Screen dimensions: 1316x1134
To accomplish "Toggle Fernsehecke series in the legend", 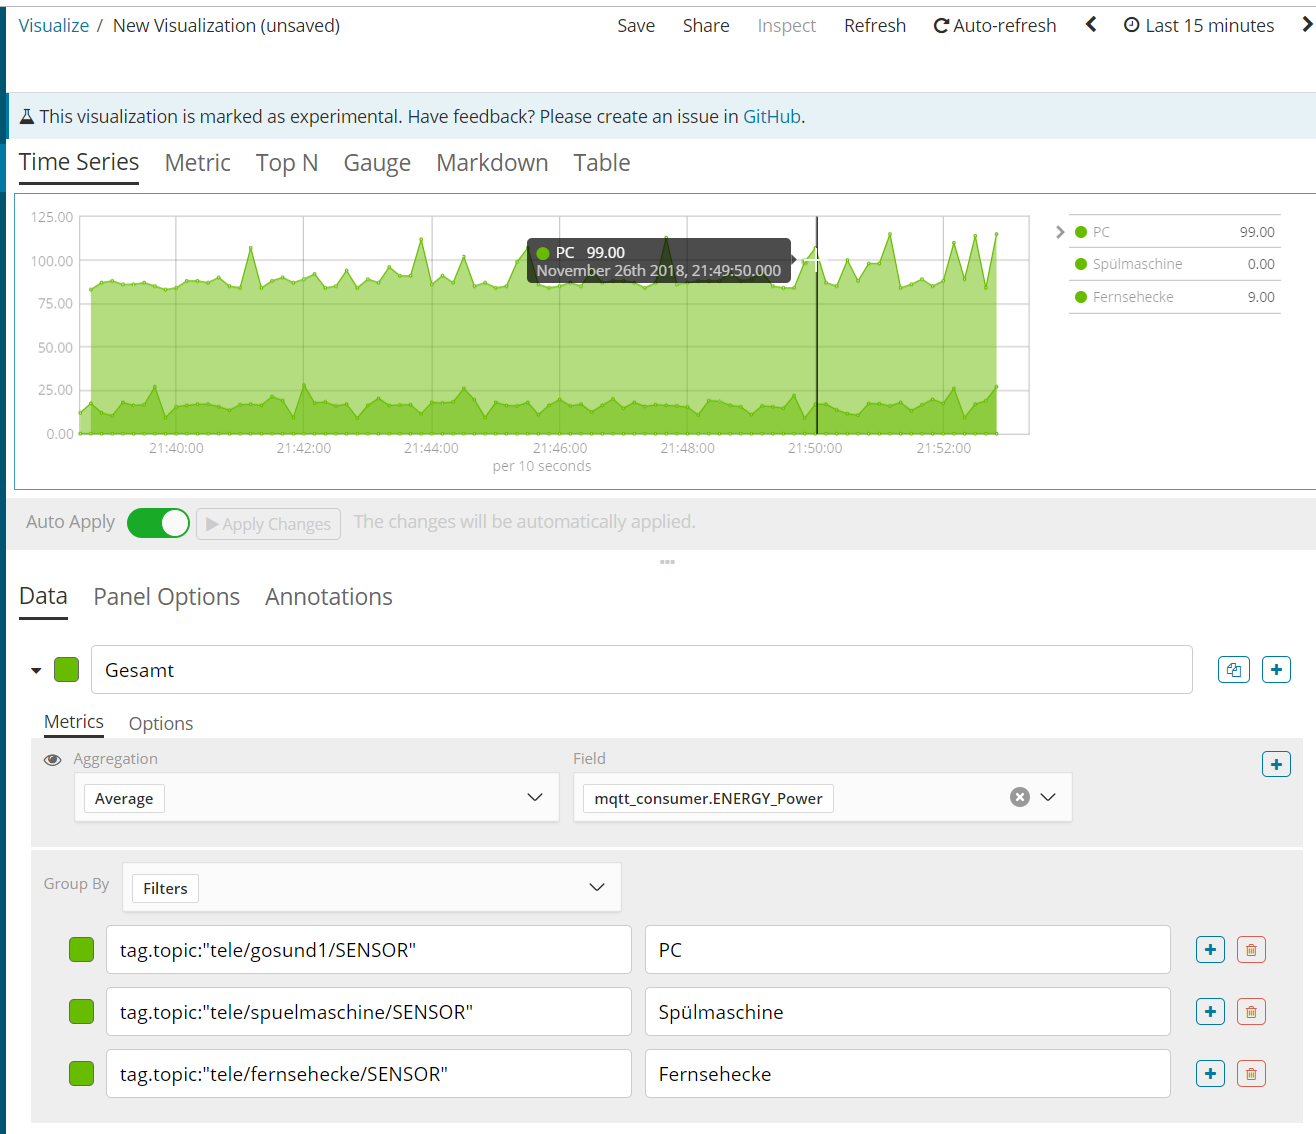I will 1174,297.
